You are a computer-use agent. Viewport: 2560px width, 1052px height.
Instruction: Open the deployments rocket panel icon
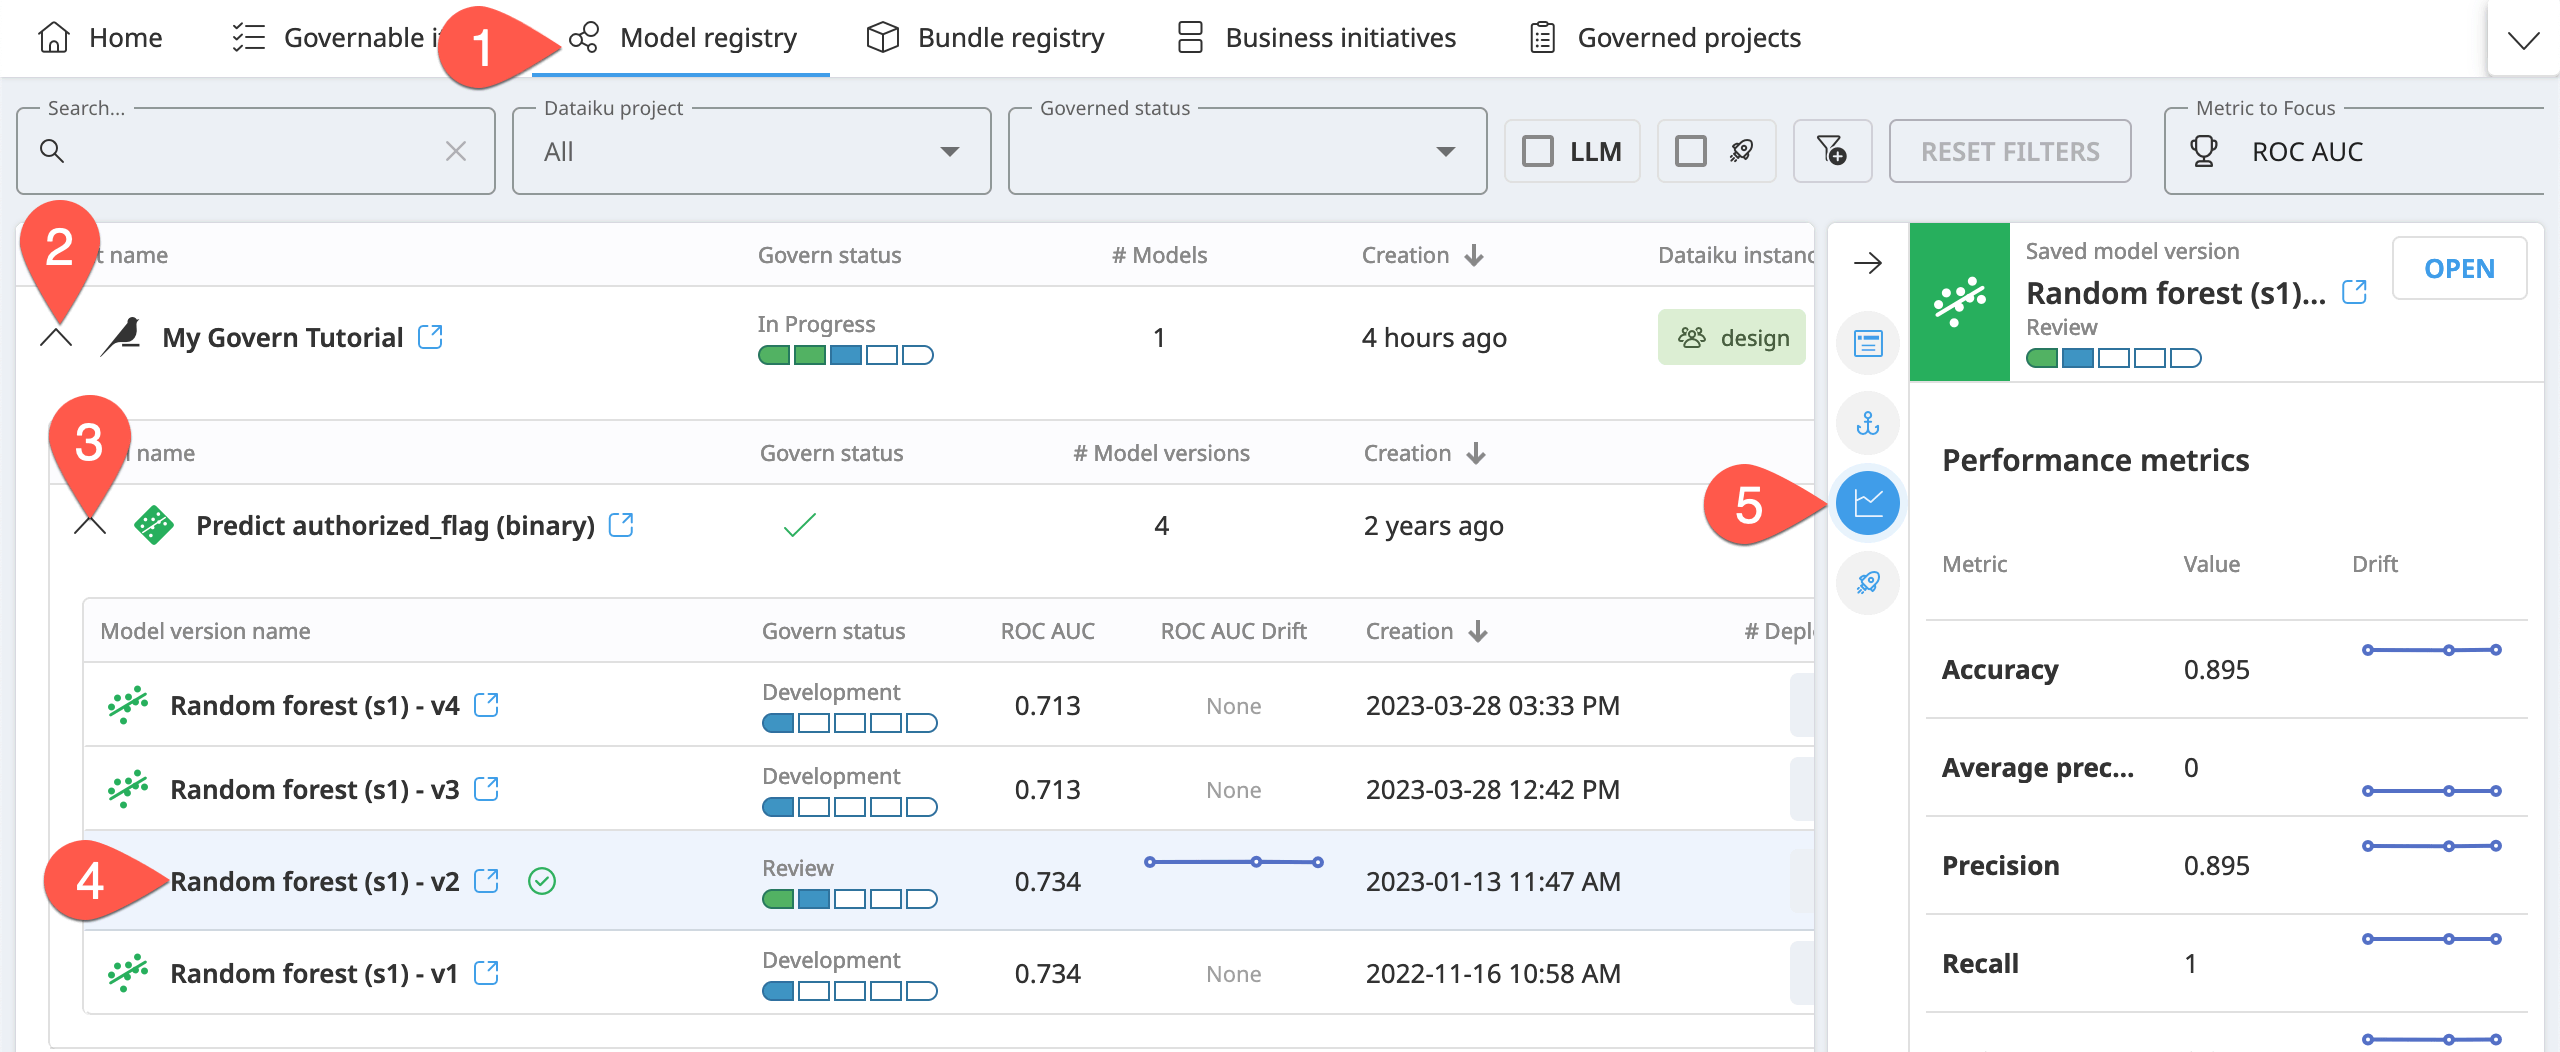(1867, 583)
